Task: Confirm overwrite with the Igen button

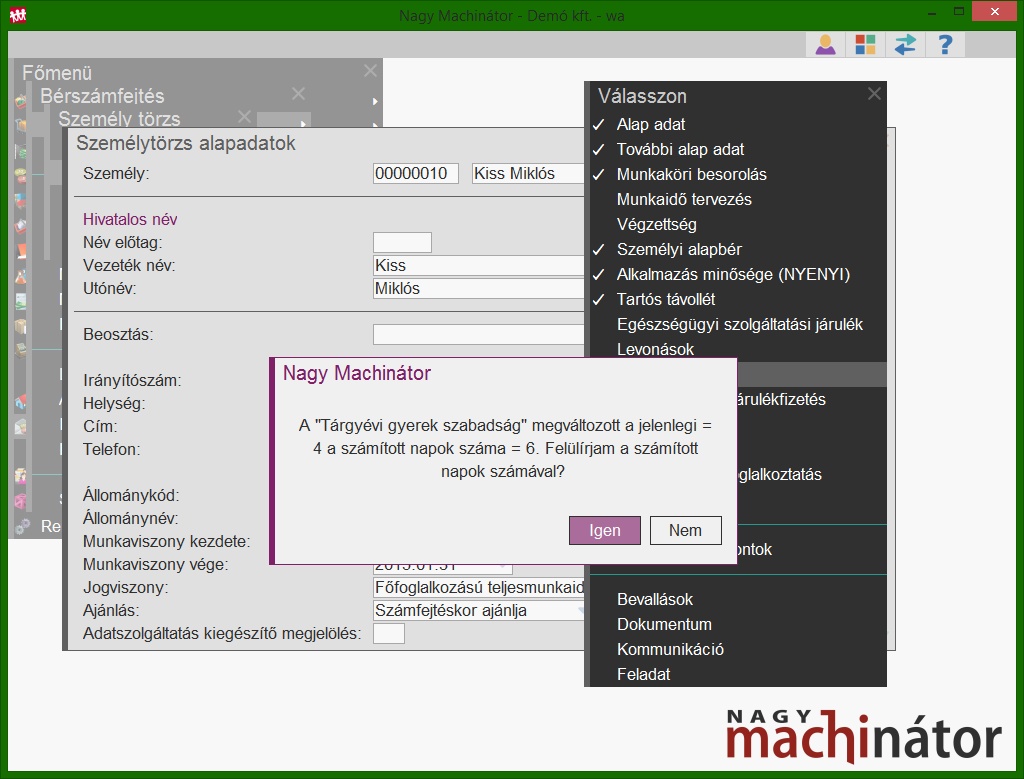Action: (x=605, y=530)
